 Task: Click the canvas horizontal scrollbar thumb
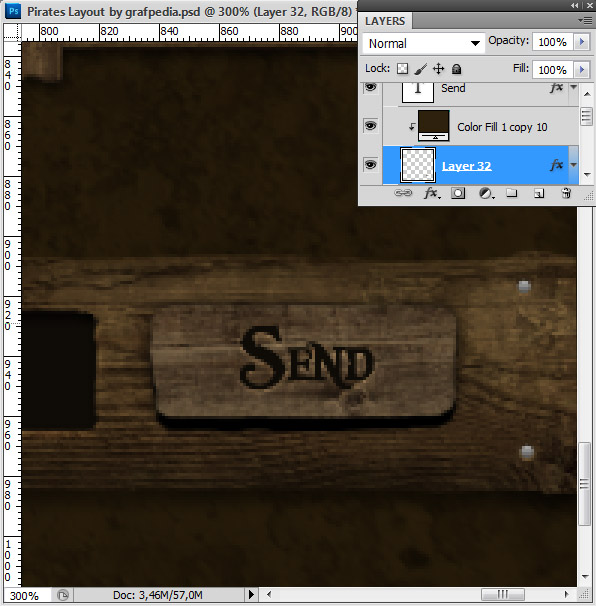tap(502, 594)
